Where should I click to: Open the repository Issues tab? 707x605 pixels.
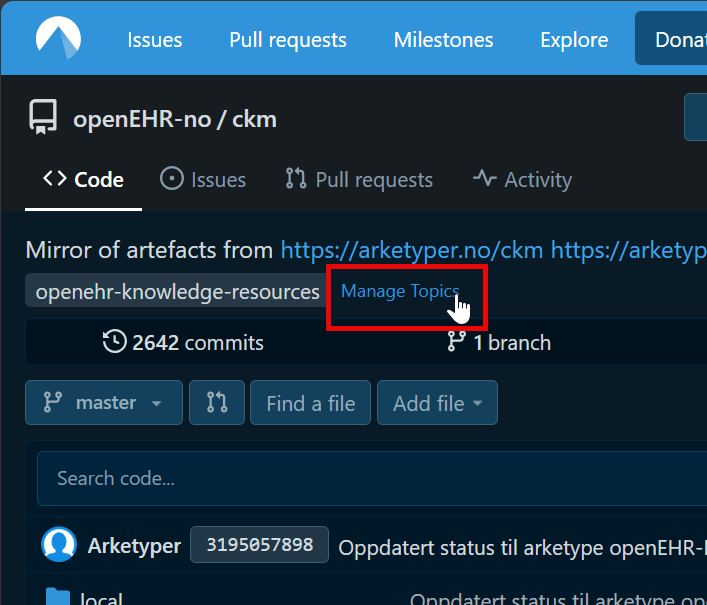[203, 180]
